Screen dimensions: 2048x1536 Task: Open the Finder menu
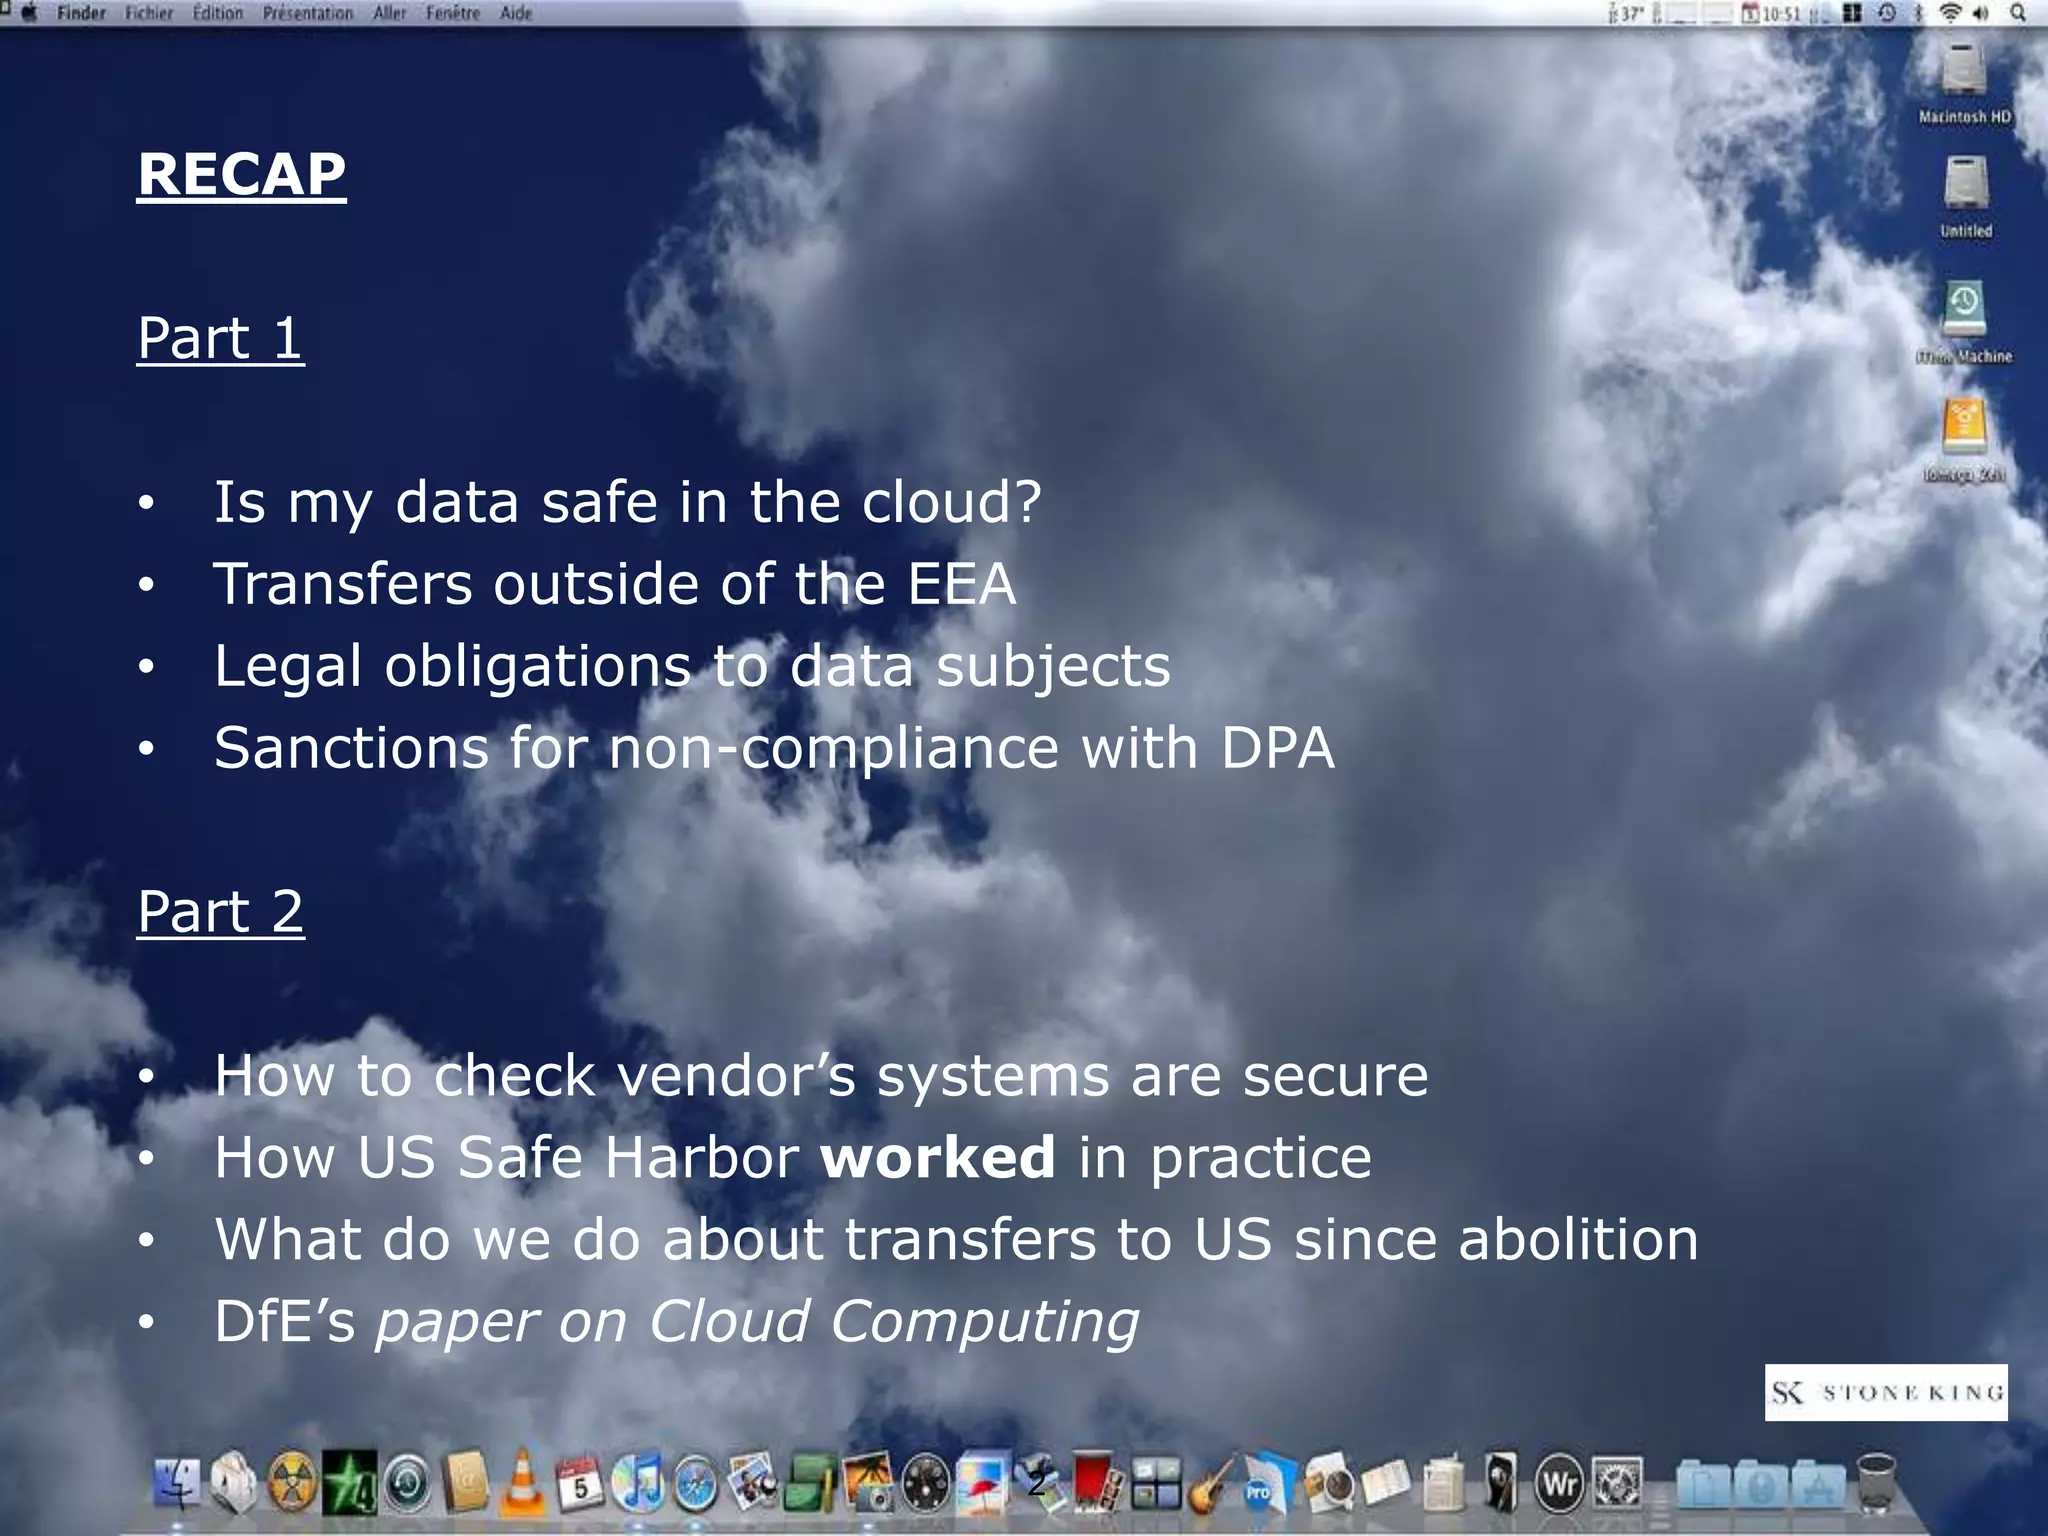click(81, 13)
